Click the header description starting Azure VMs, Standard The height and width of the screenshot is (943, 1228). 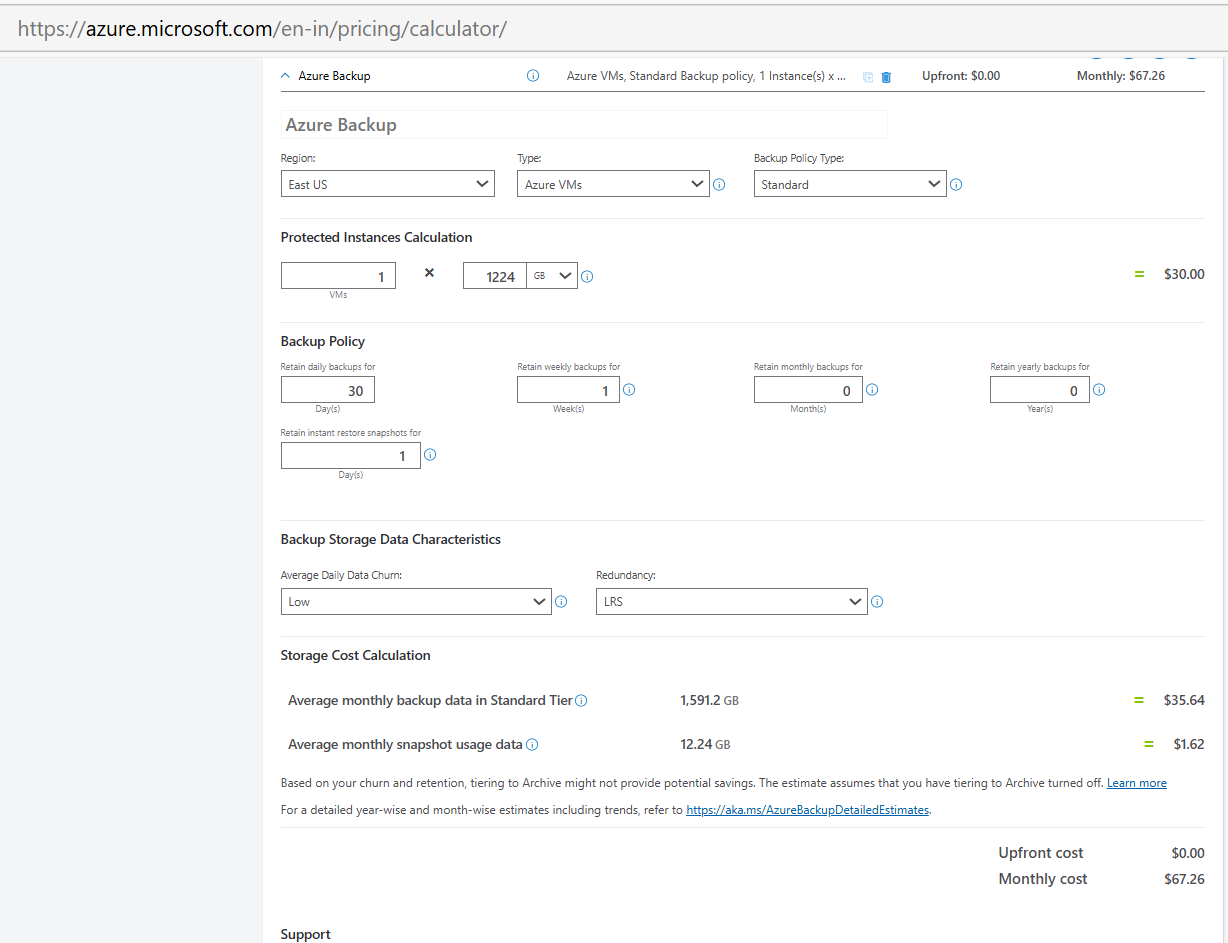coord(706,76)
